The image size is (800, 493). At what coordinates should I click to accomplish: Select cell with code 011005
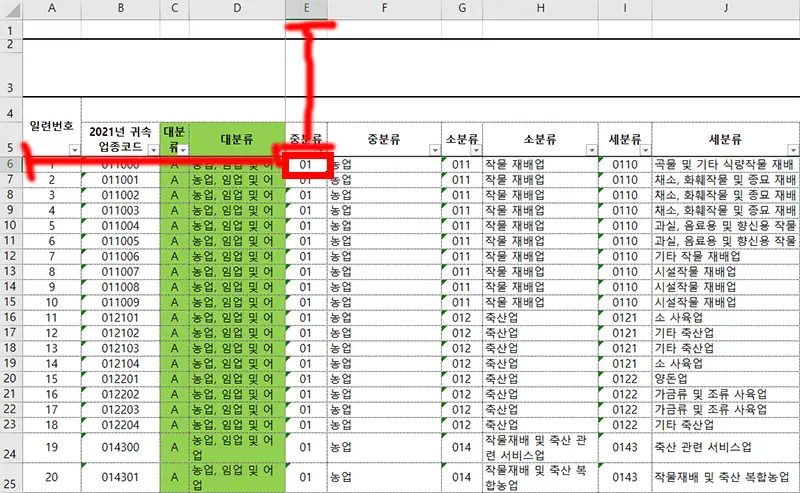tap(120, 241)
